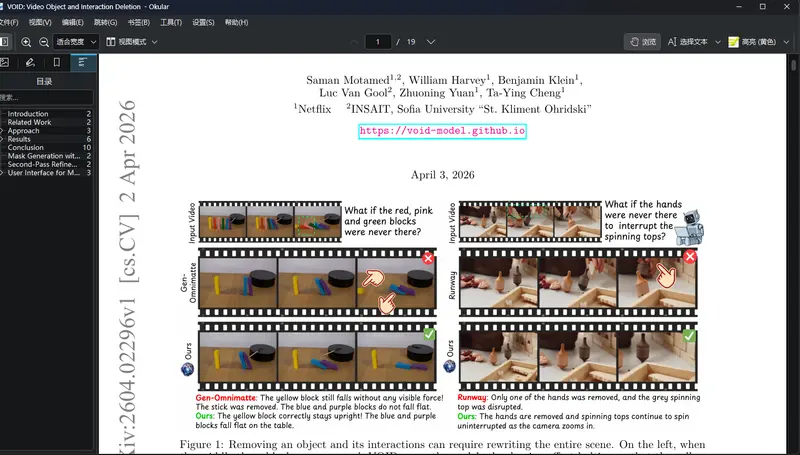Jump to the Results section
Screen dimensions: 800x455
point(19,139)
